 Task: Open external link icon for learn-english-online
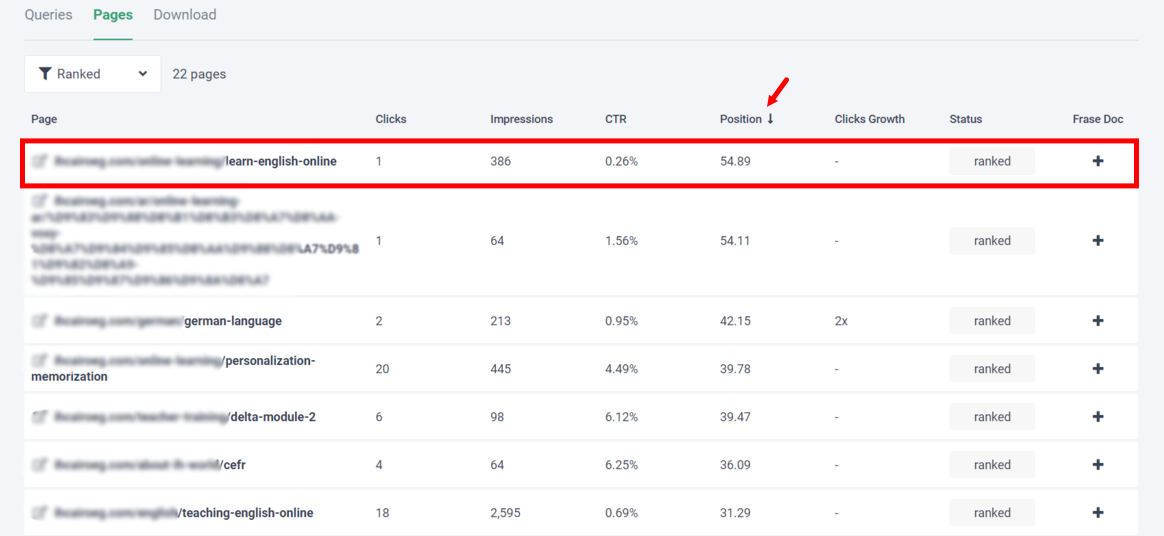pos(39,161)
